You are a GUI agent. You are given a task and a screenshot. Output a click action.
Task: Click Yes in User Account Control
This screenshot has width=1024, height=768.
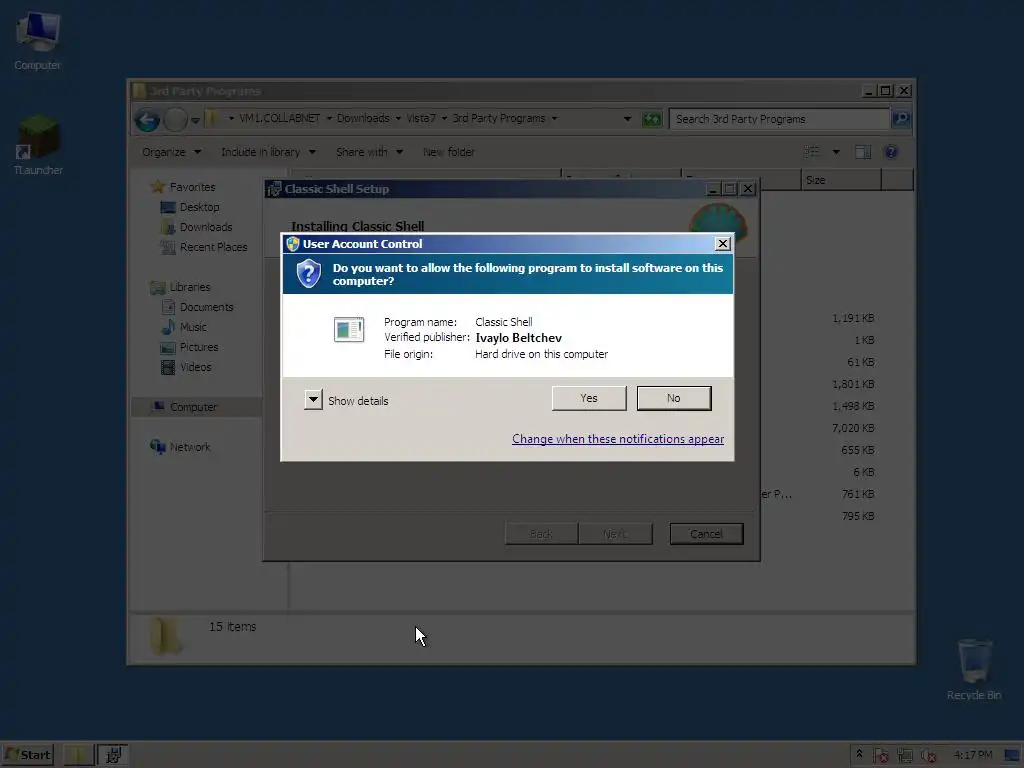[588, 398]
